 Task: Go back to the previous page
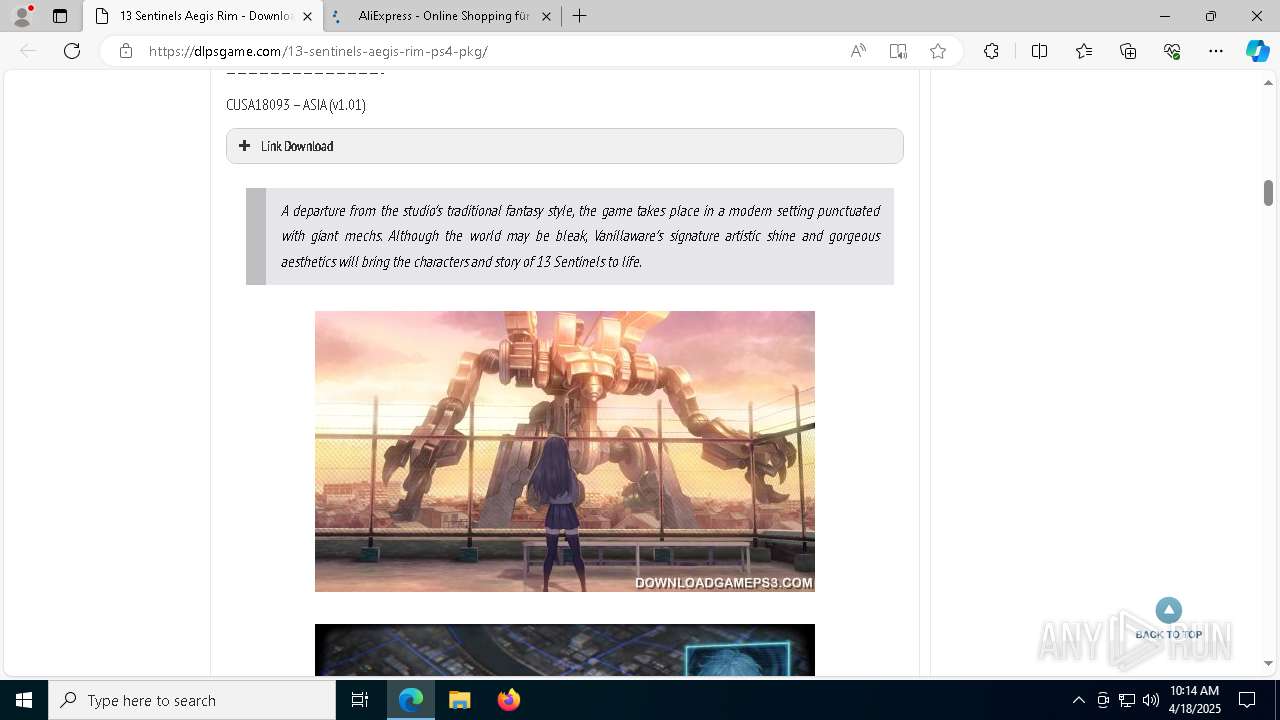[28, 51]
